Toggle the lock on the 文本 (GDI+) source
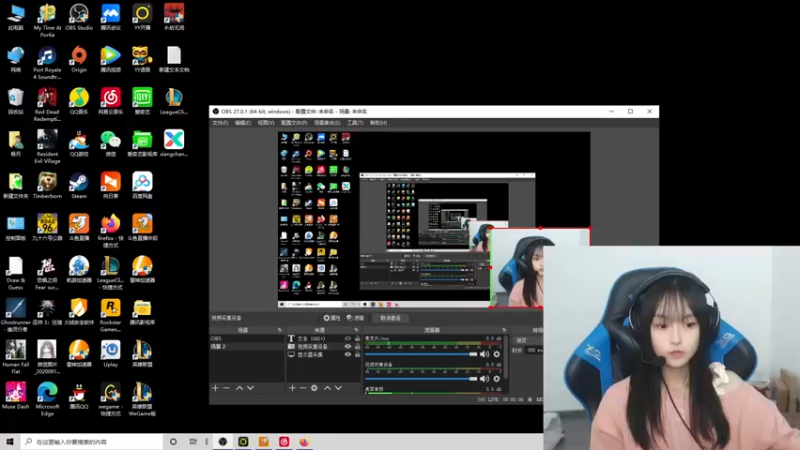Viewport: 800px width, 450px height. pos(357,338)
